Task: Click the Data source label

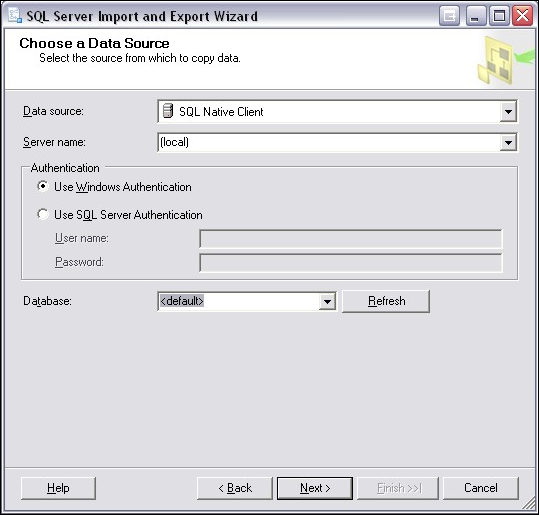Action: [x=53, y=111]
